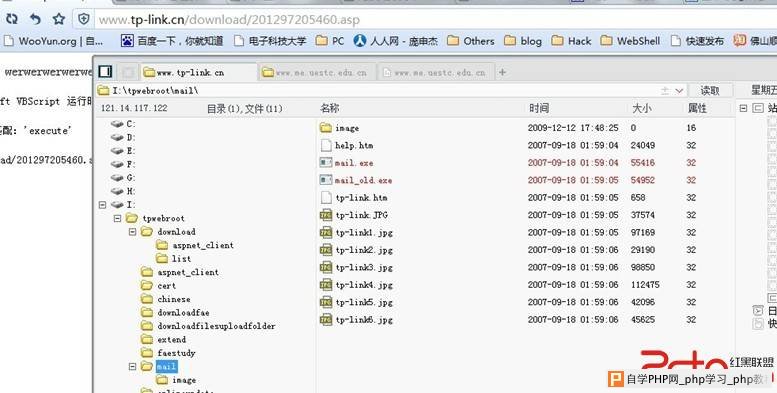This screenshot has height=393, width=777.
Task: Select tp-link1.jpg file
Action: 356,232
